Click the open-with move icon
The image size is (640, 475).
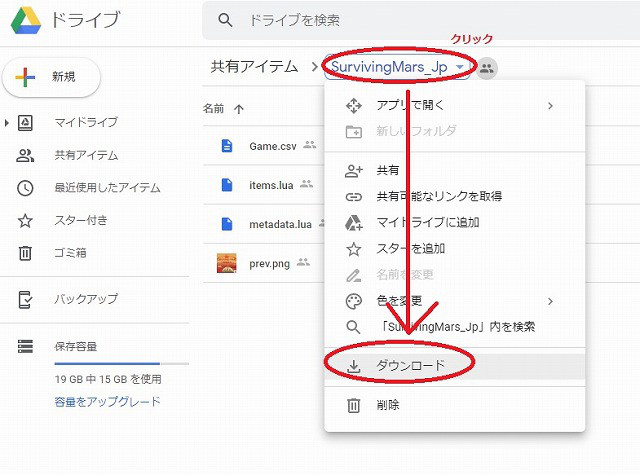click(353, 106)
